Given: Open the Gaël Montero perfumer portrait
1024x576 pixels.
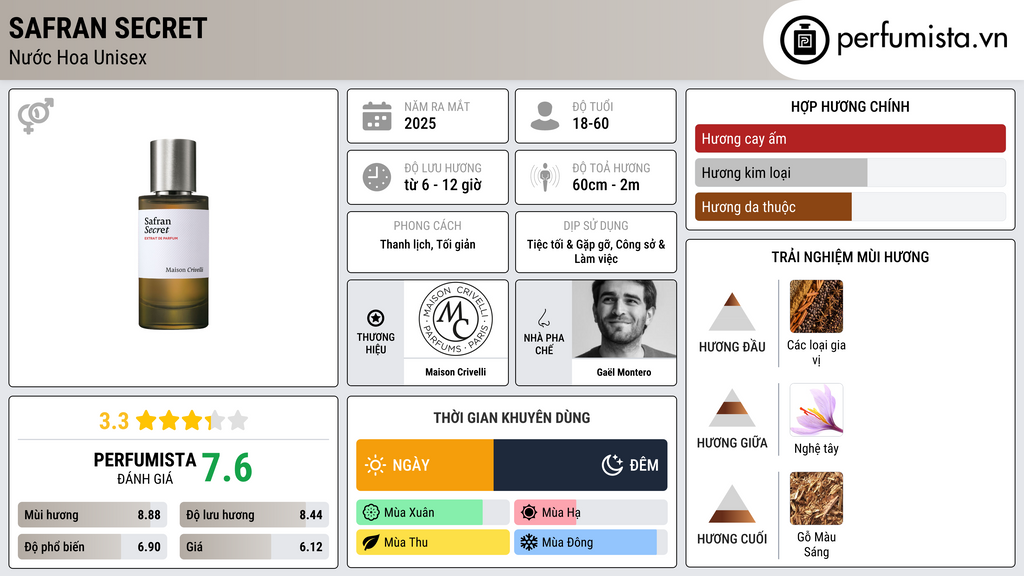Looking at the screenshot, I should tap(624, 319).
